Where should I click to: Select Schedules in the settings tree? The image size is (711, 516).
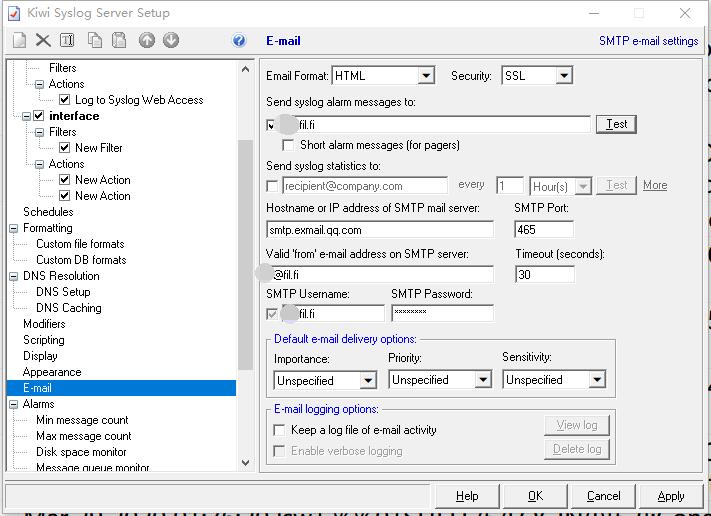(48, 212)
